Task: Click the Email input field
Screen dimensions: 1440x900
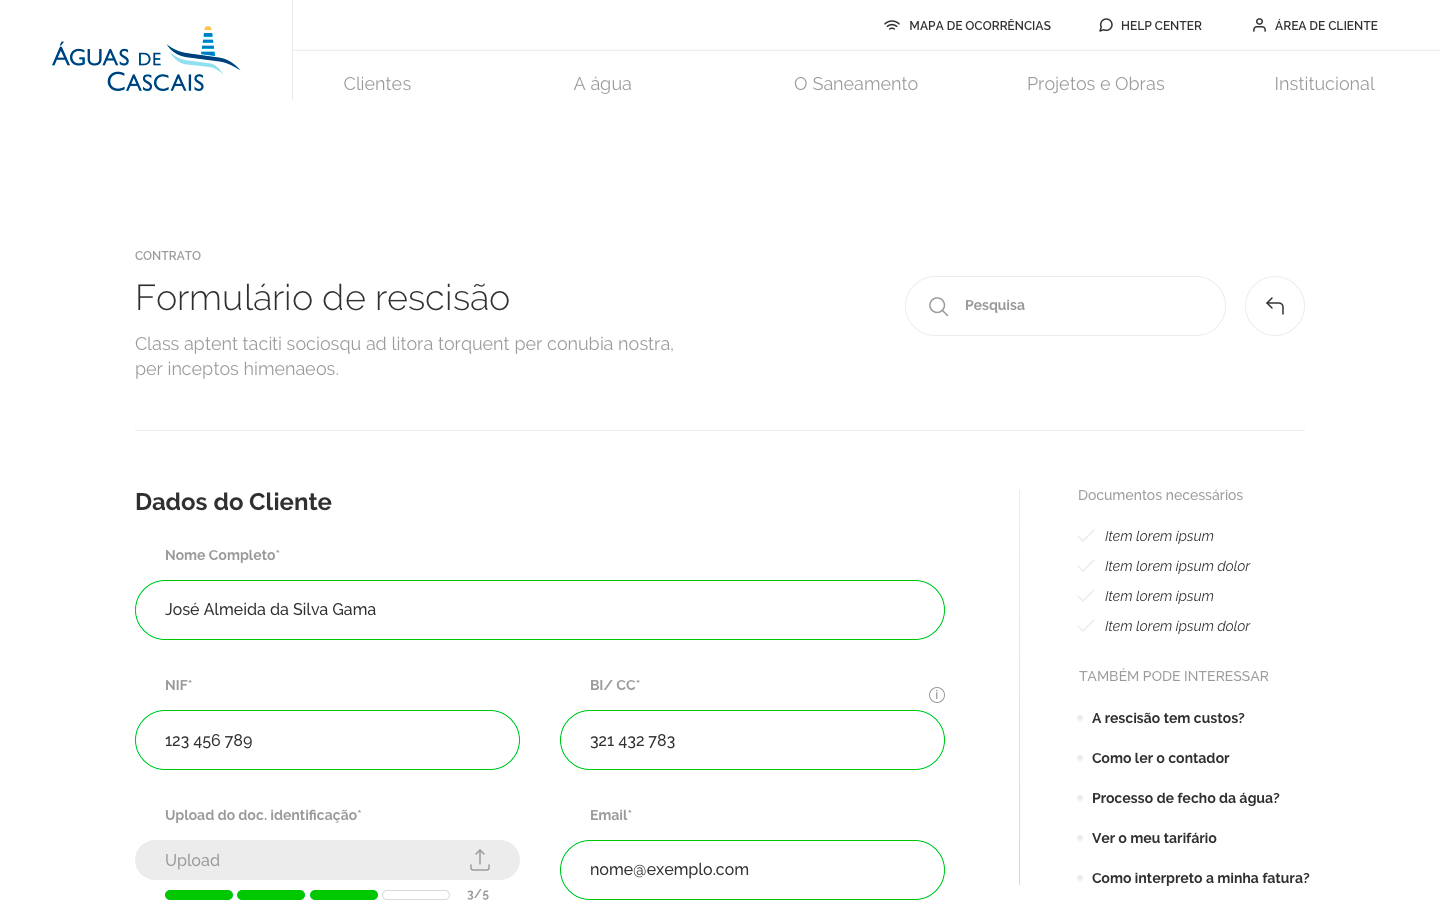Action: click(x=752, y=870)
